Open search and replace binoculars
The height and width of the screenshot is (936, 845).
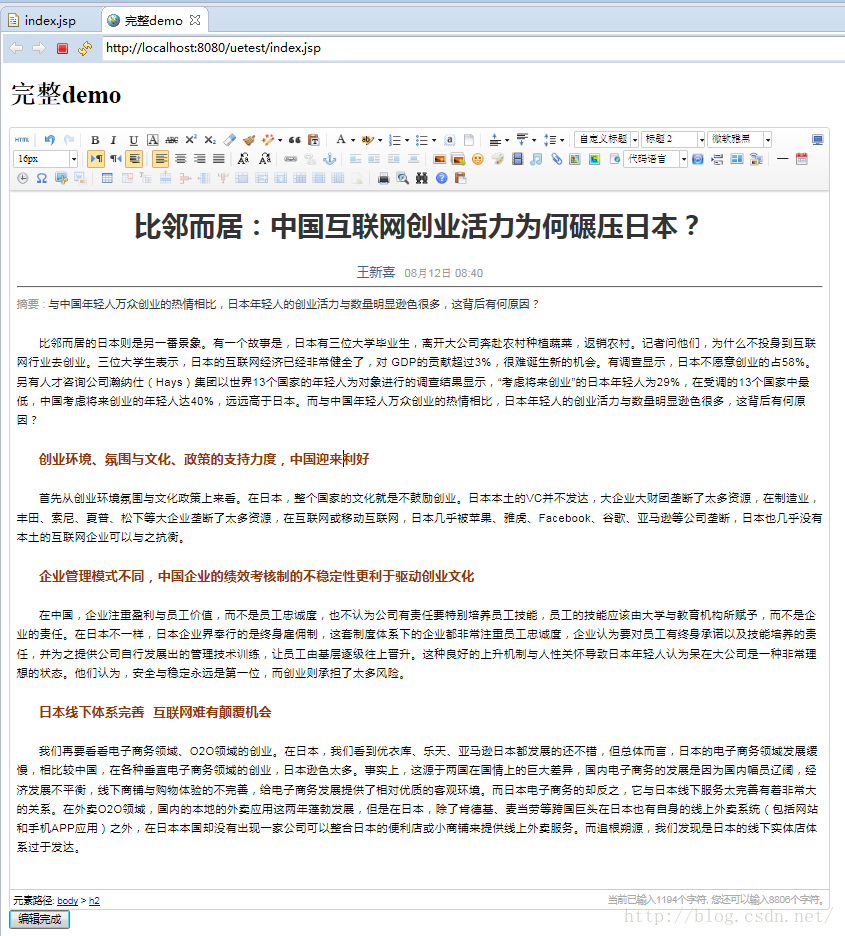[422, 178]
